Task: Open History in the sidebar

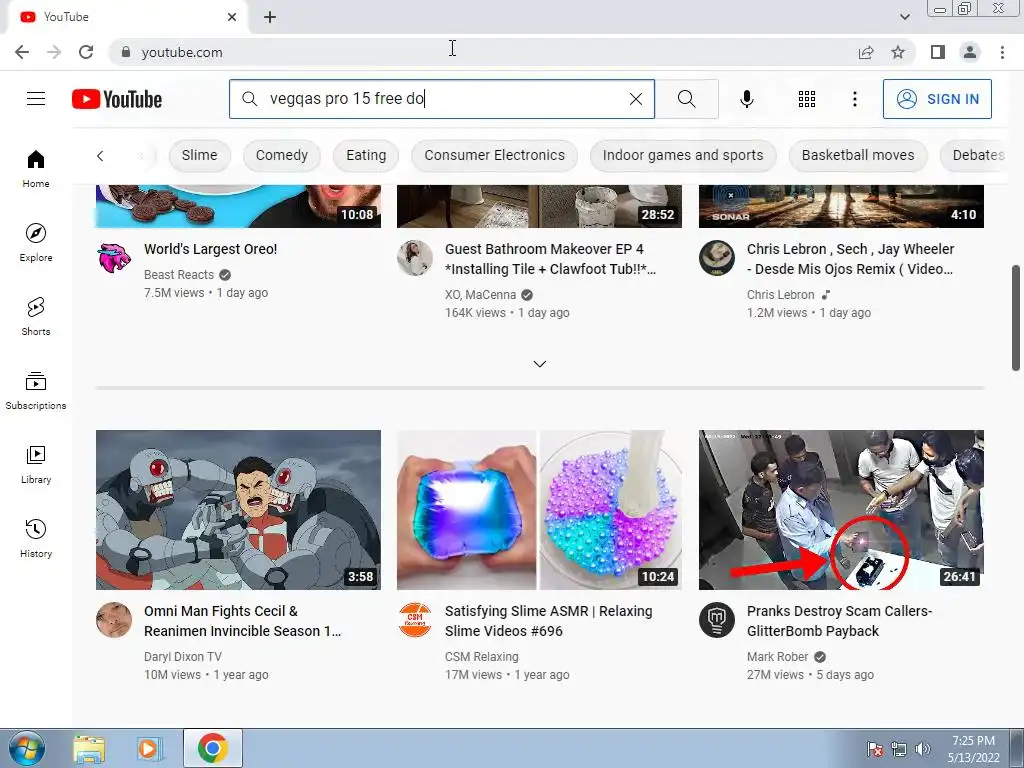Action: coord(36,538)
